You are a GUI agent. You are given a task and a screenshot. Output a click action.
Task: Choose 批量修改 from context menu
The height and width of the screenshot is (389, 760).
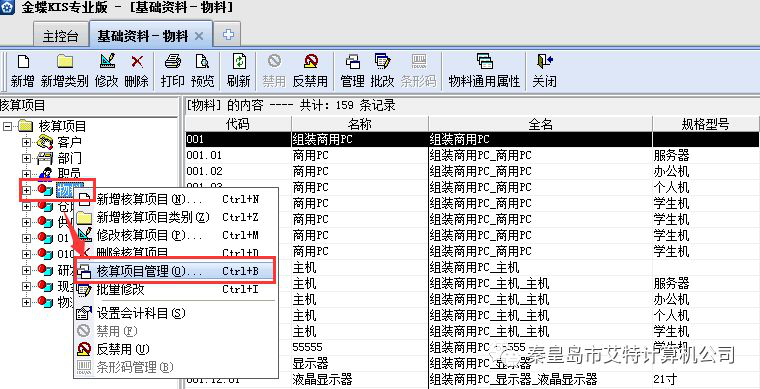[x=176, y=289]
